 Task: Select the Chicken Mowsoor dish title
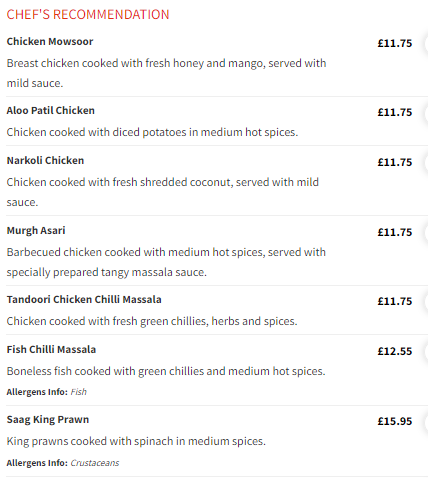tap(50, 42)
